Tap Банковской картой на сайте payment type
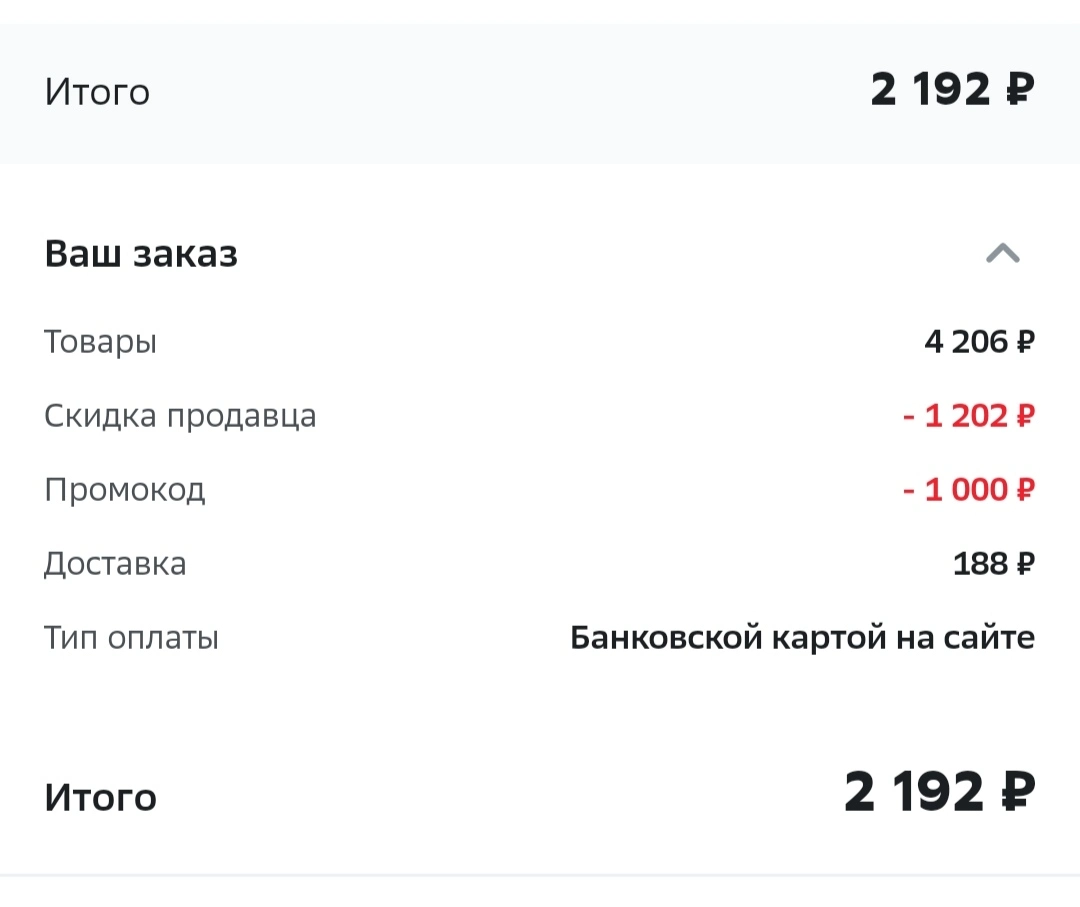The image size is (1080, 907). coord(802,638)
